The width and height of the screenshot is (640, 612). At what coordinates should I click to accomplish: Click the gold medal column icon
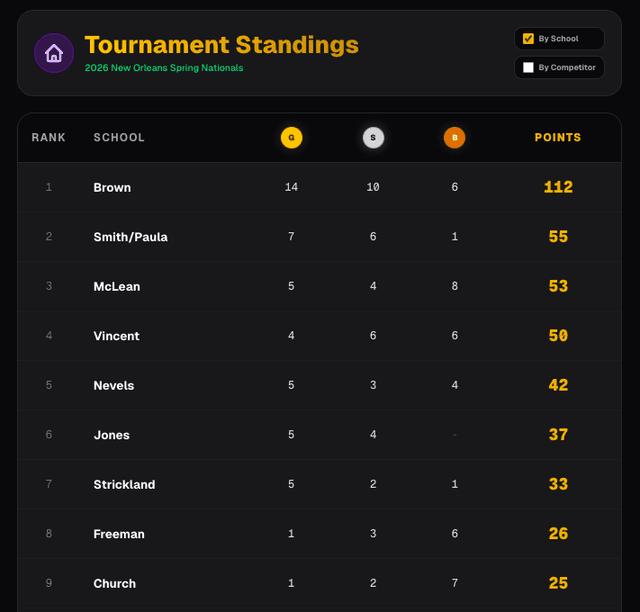tap(291, 138)
